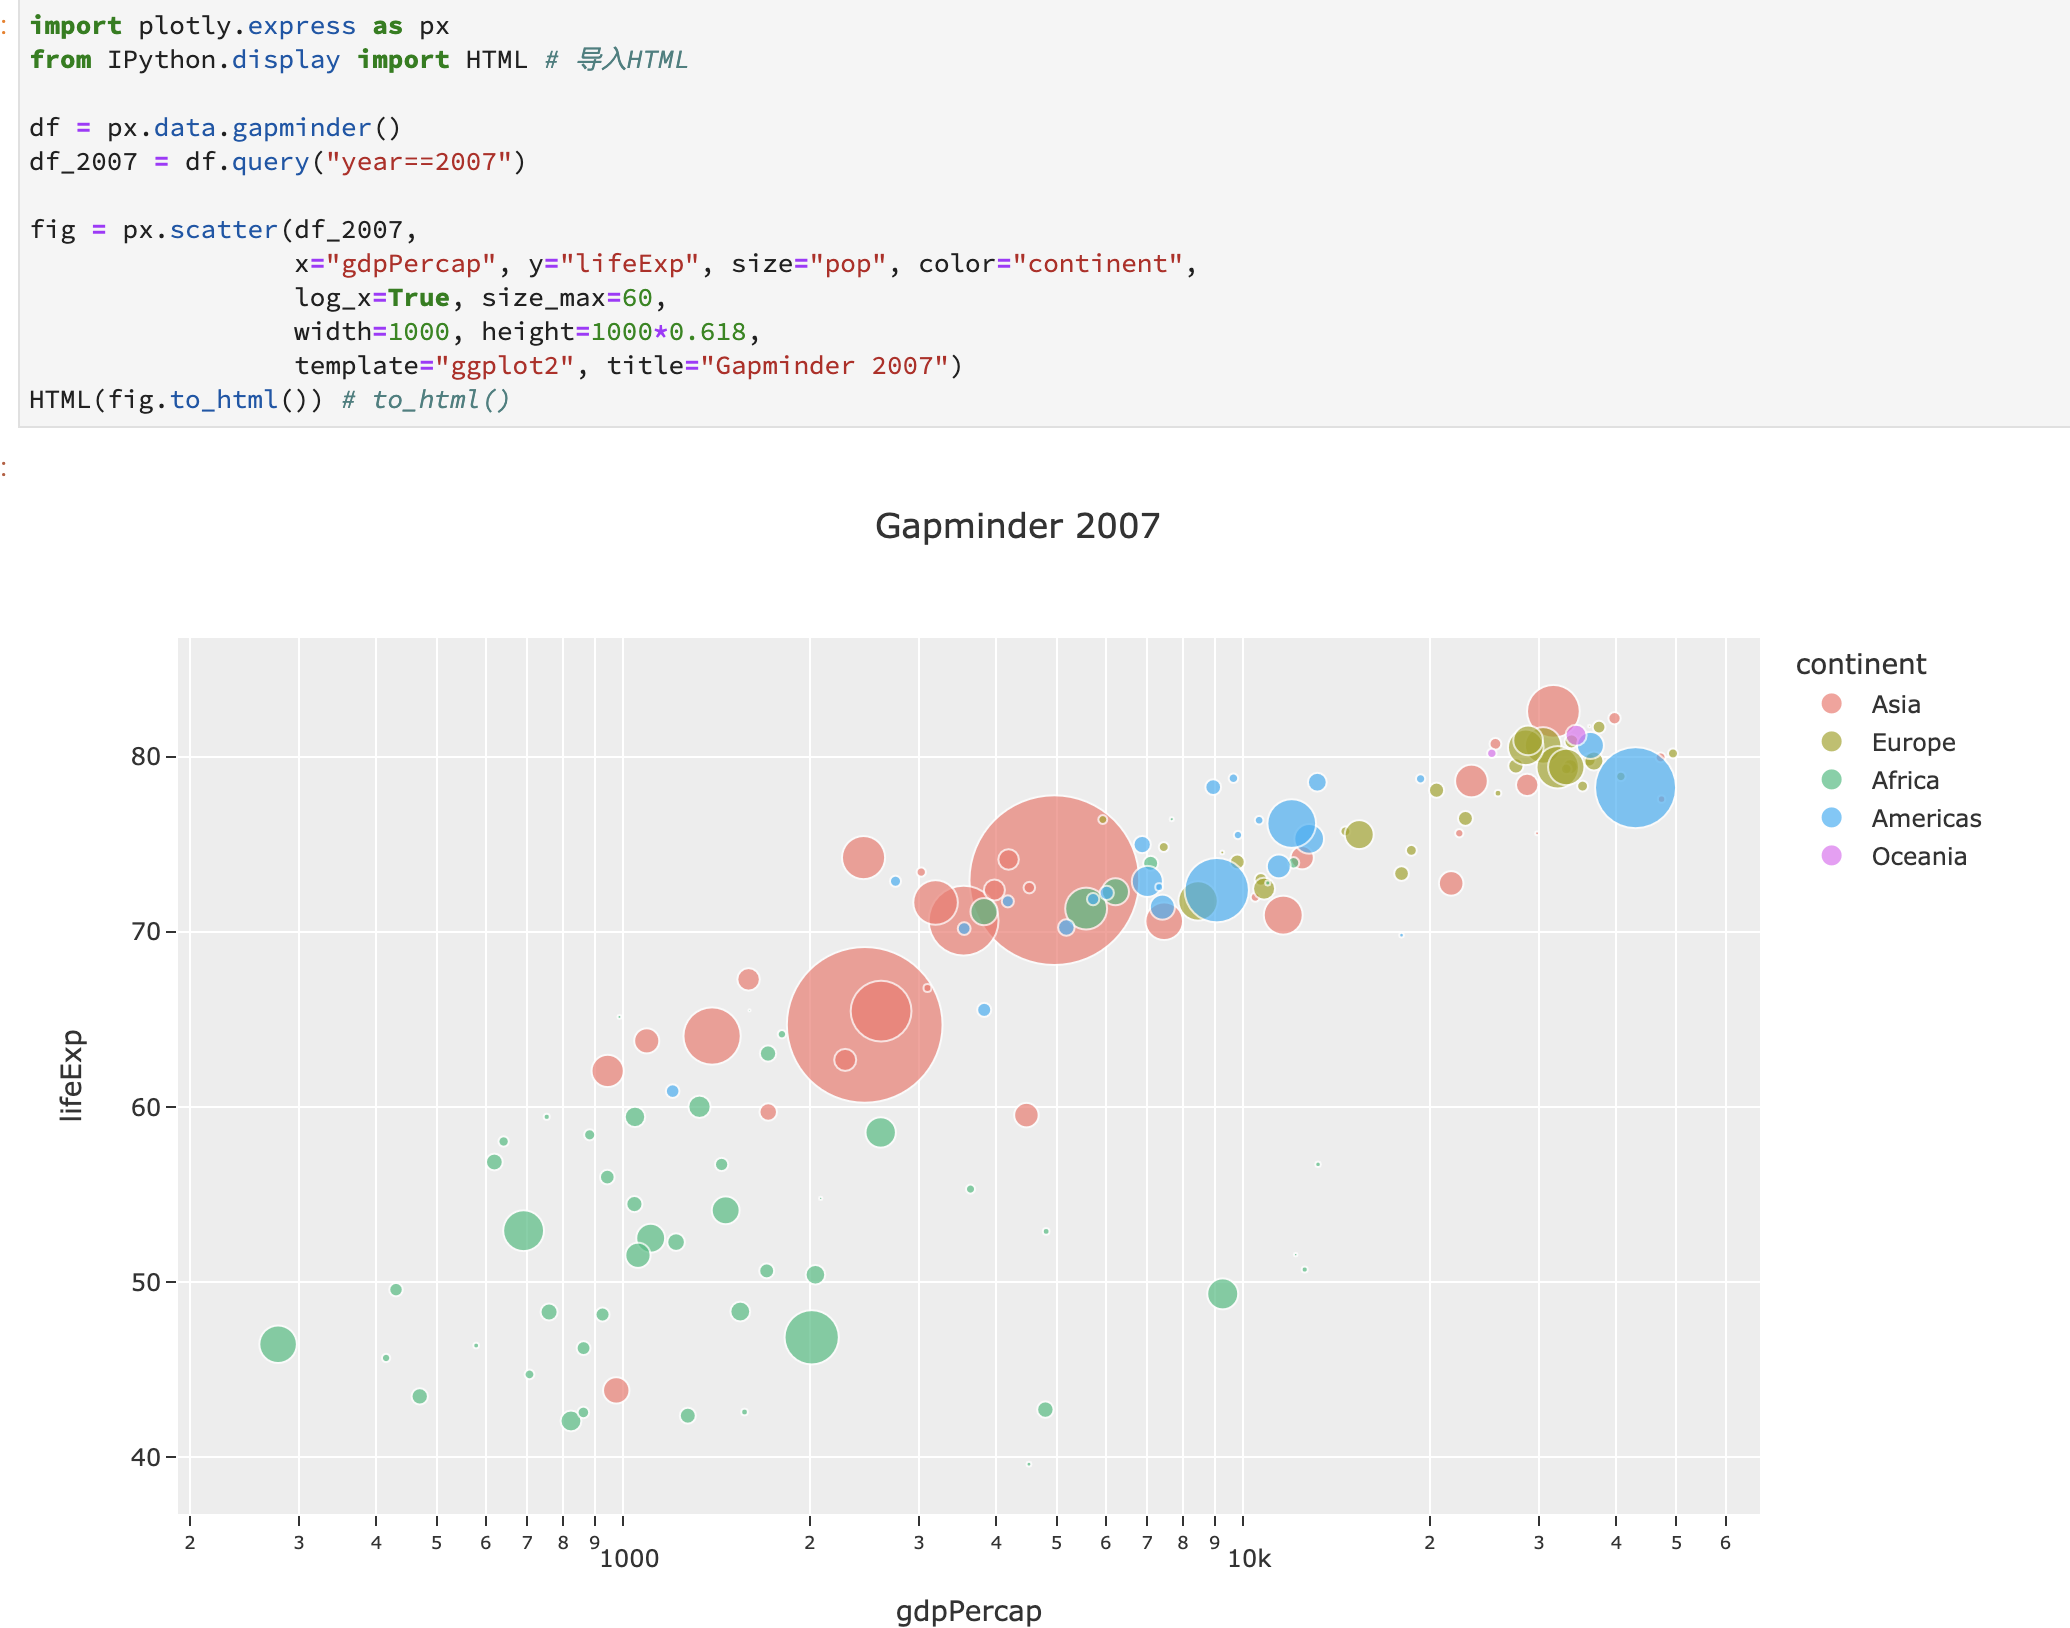Screen dimensions: 2070x1628
Task: Click the gdpPercap x-axis title
Action: 968,1611
